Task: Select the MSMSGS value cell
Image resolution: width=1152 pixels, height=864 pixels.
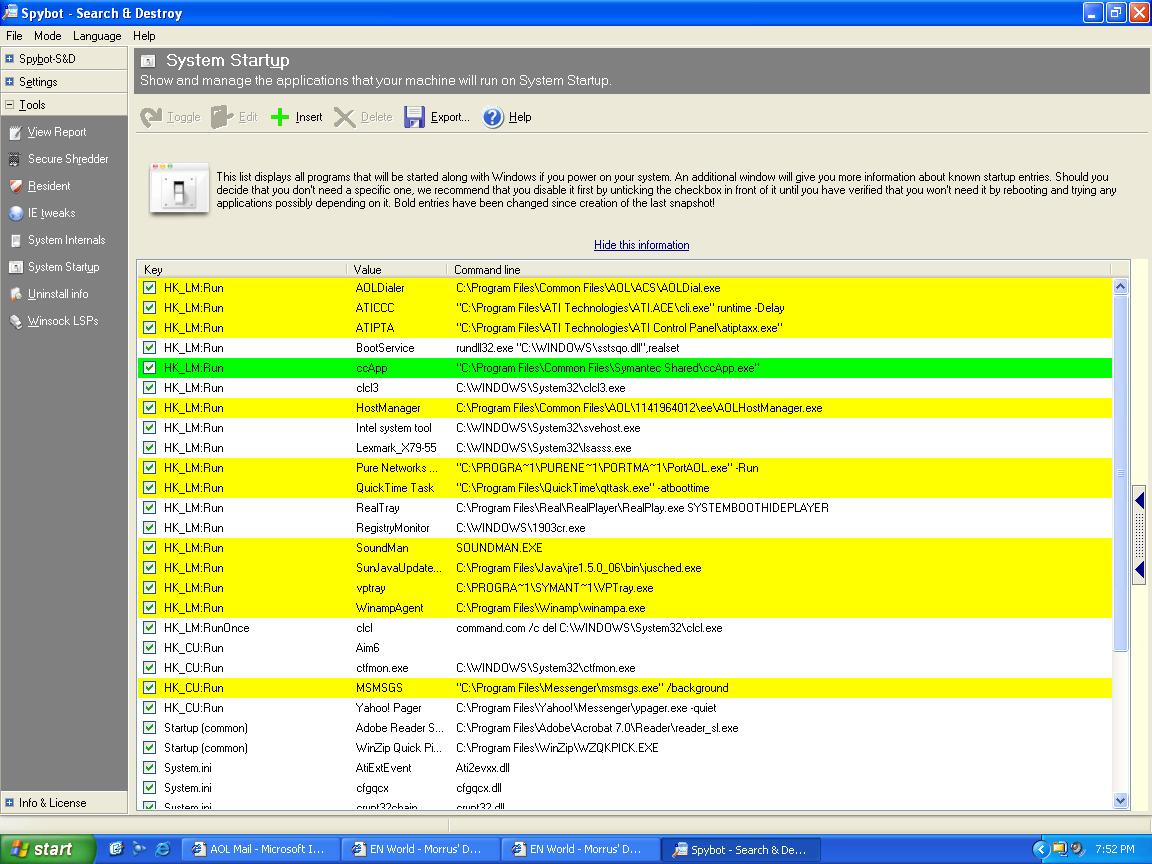Action: pos(379,688)
